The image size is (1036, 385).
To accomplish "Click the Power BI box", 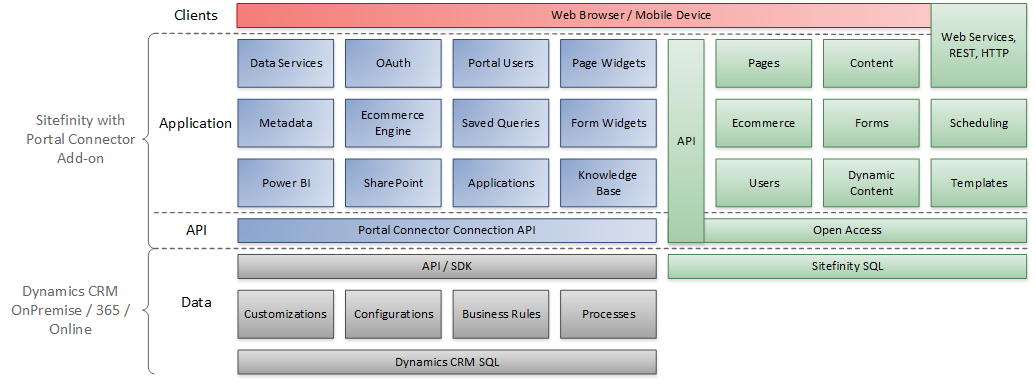I will coord(286,183).
